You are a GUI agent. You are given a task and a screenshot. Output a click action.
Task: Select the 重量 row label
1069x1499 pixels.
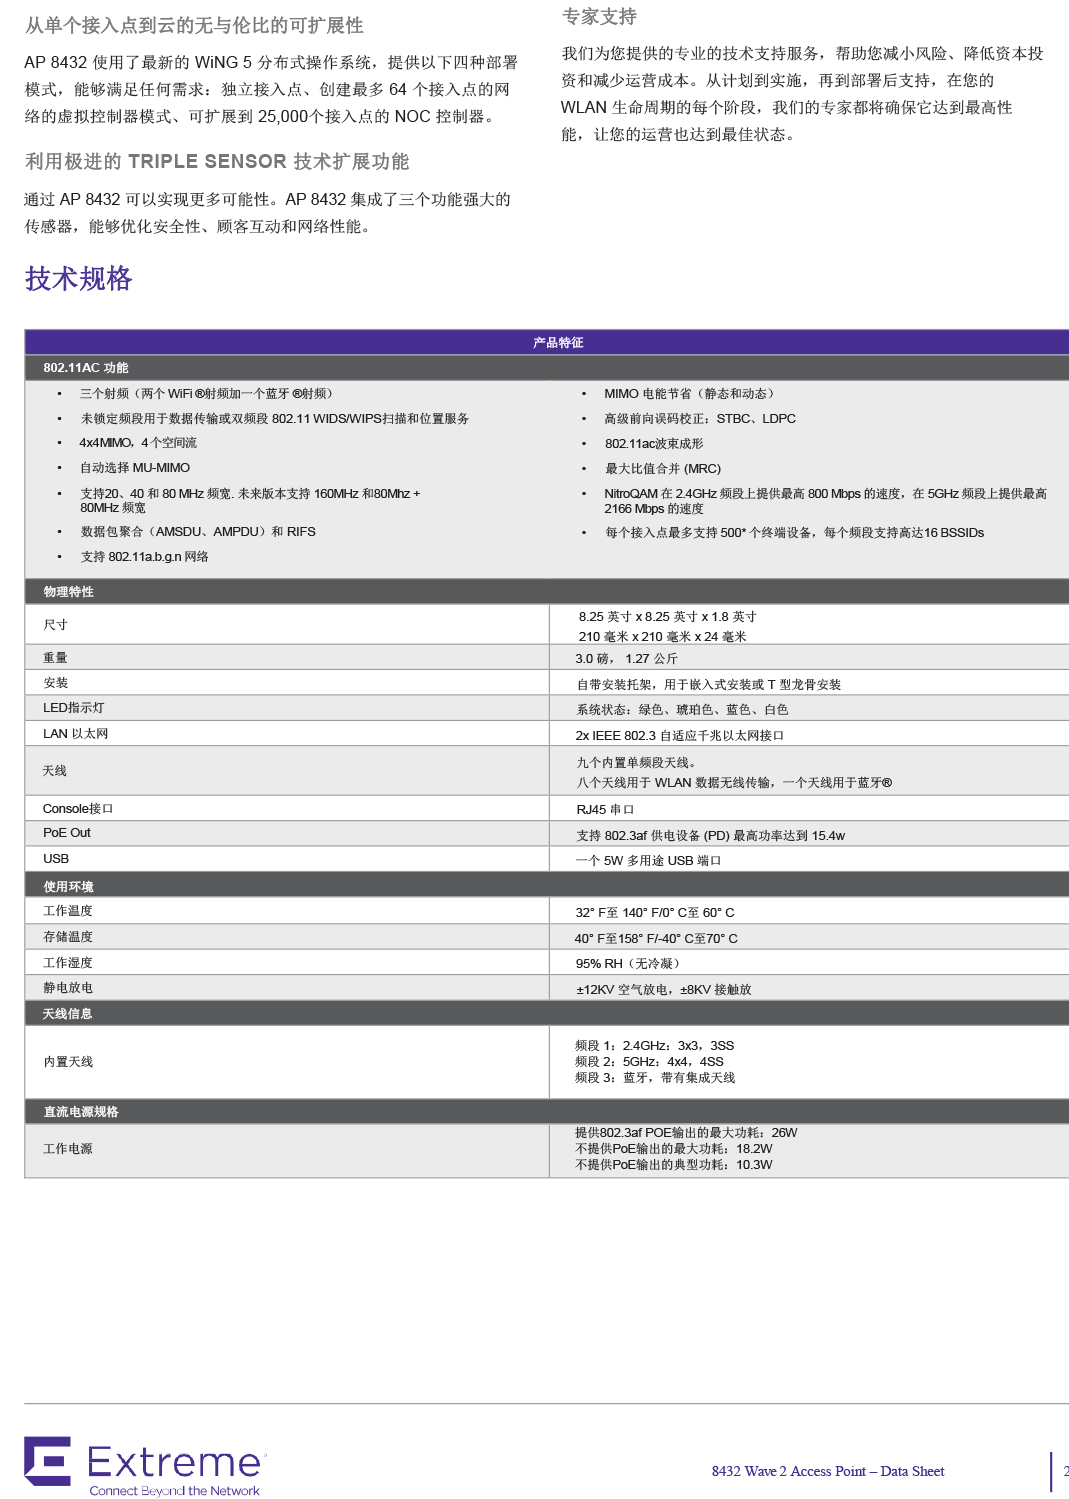pos(55,658)
